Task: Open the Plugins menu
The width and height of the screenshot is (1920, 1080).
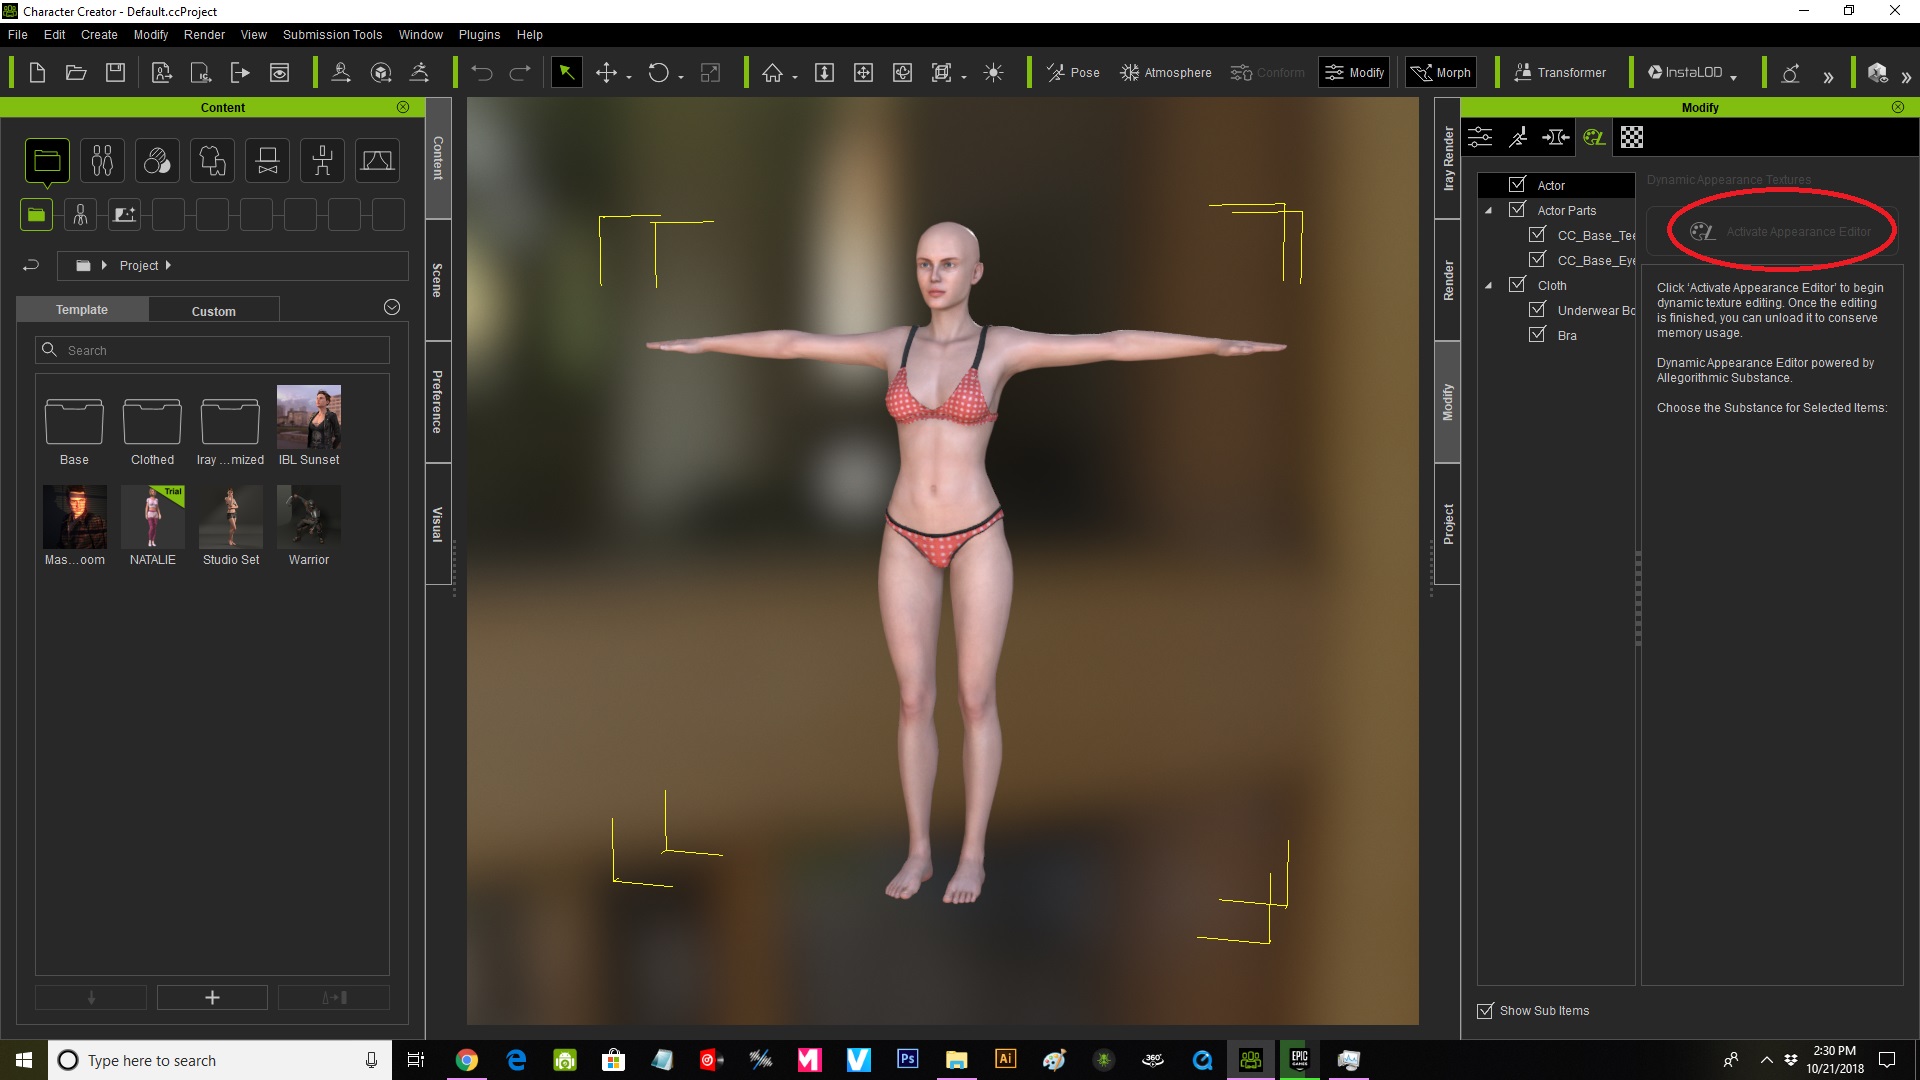Action: pos(479,35)
